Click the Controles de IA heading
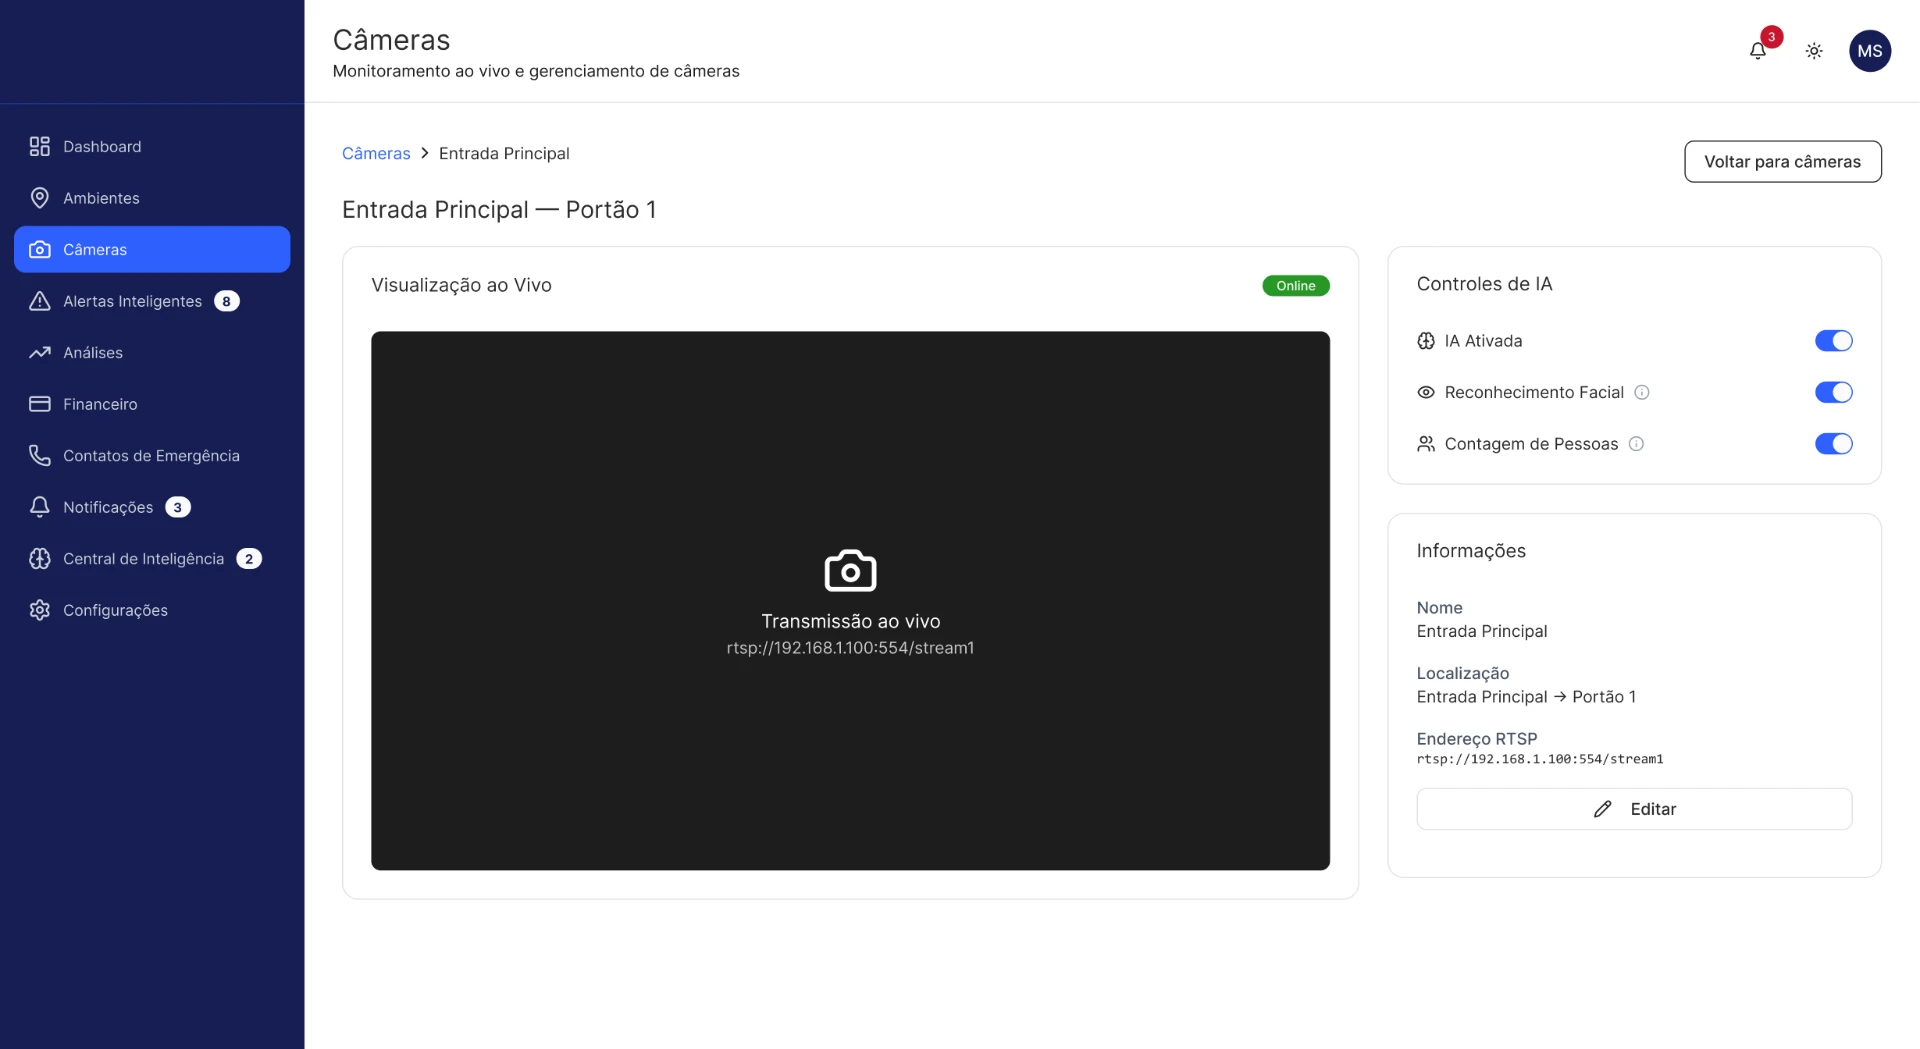The image size is (1920, 1049). click(x=1484, y=284)
